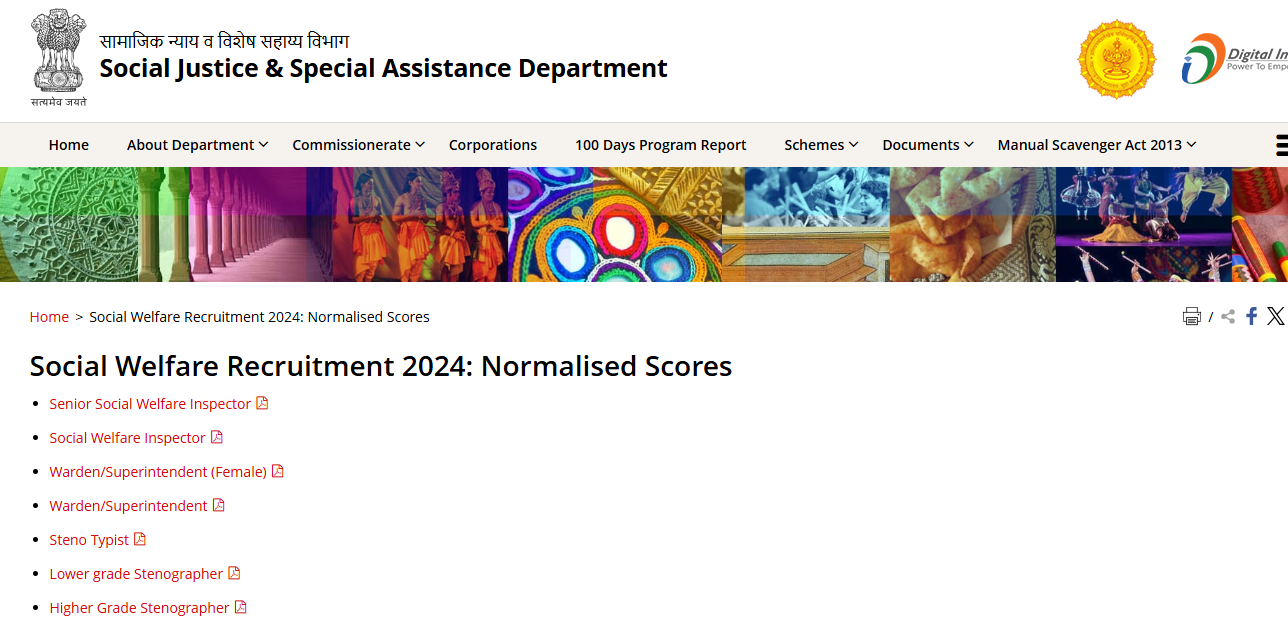Open 100 Days Program Report menu item
1288x618 pixels.
[660, 144]
